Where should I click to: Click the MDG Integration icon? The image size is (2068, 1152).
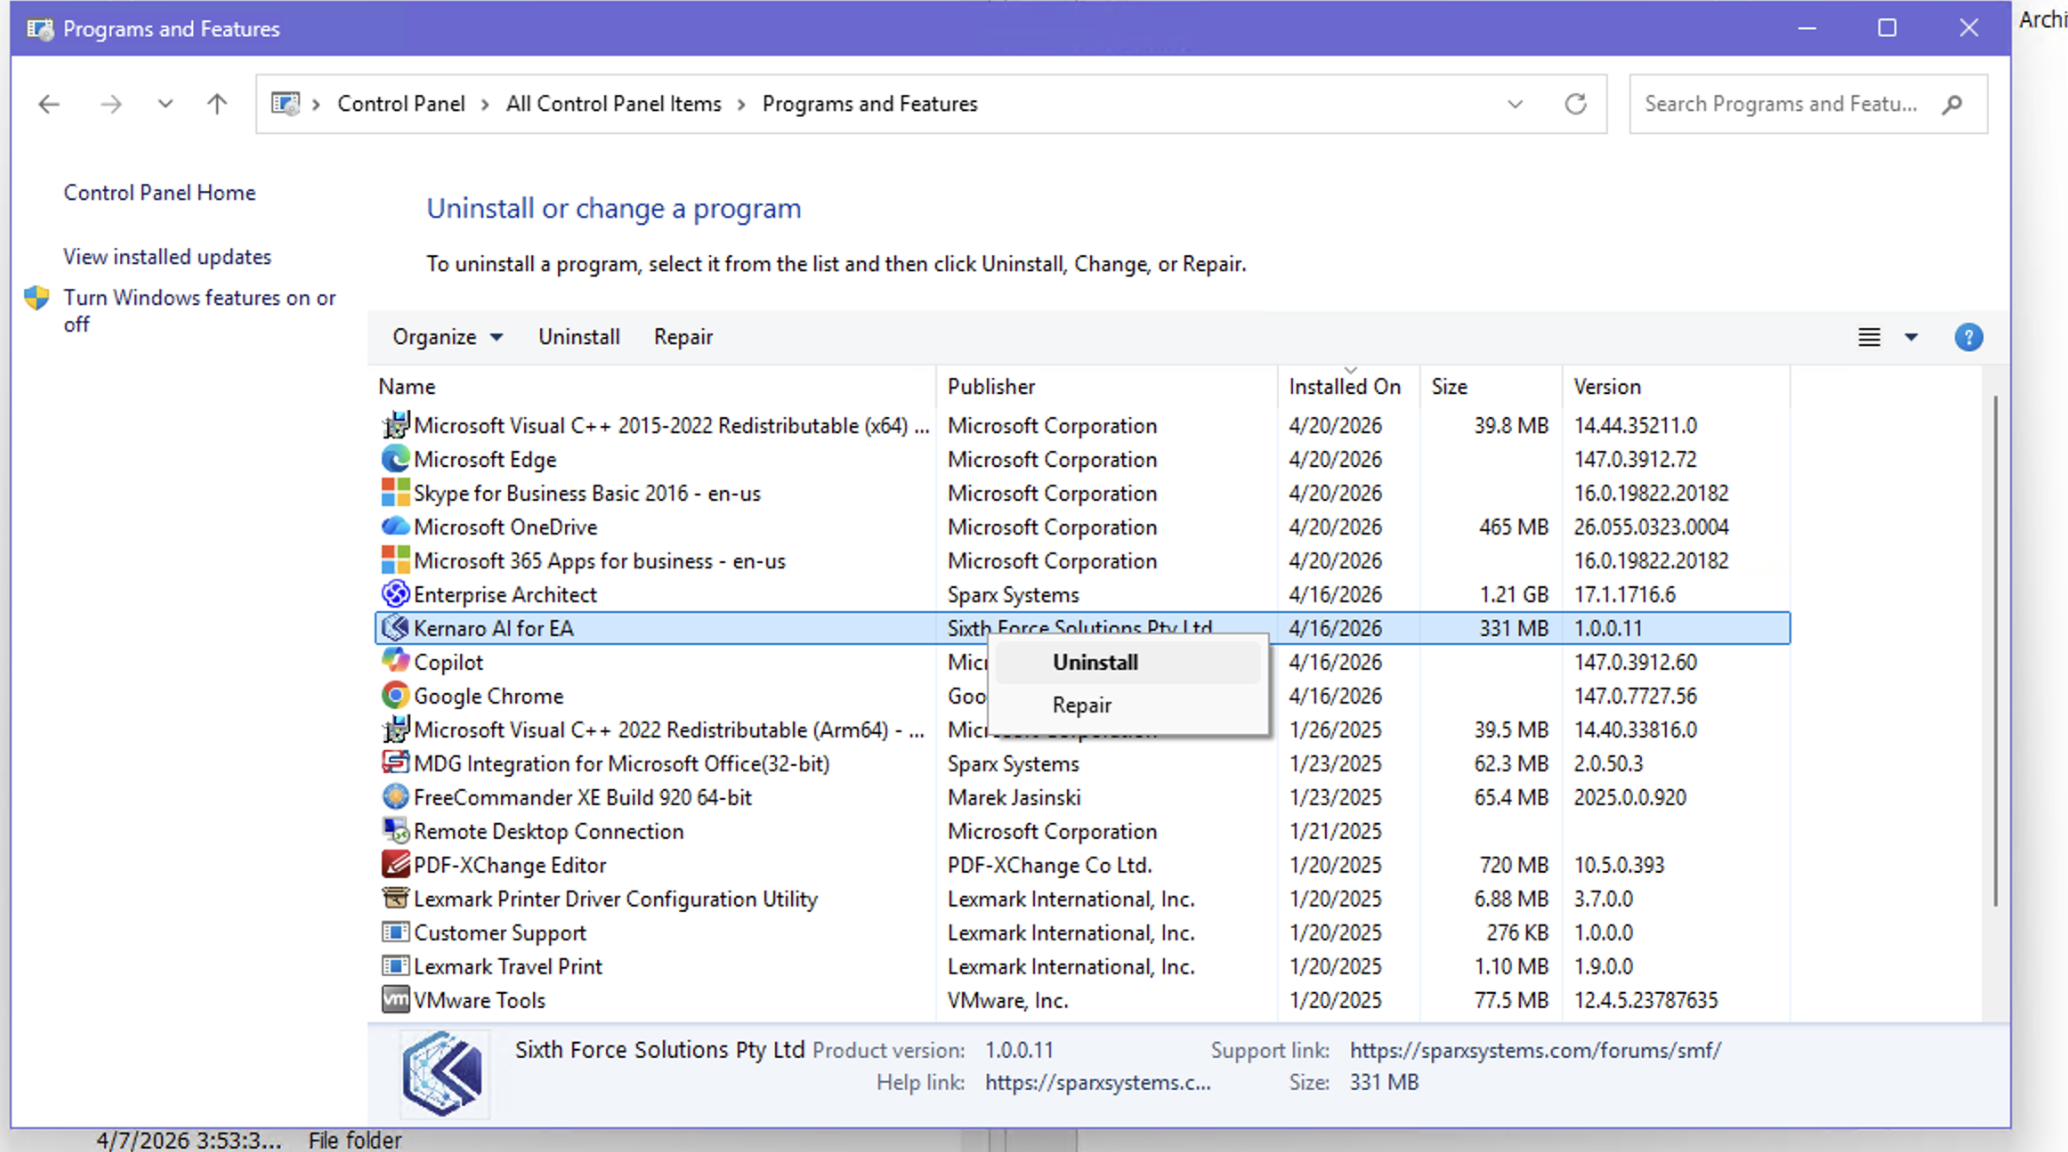pos(396,763)
